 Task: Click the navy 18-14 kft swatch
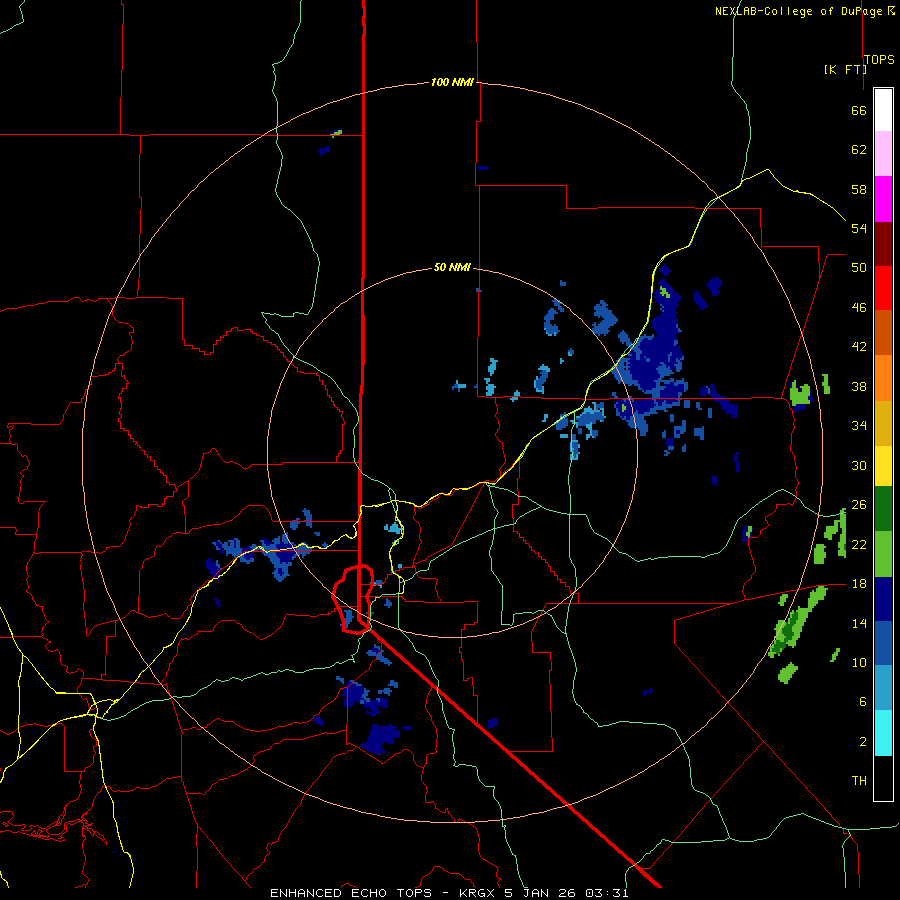(883, 599)
